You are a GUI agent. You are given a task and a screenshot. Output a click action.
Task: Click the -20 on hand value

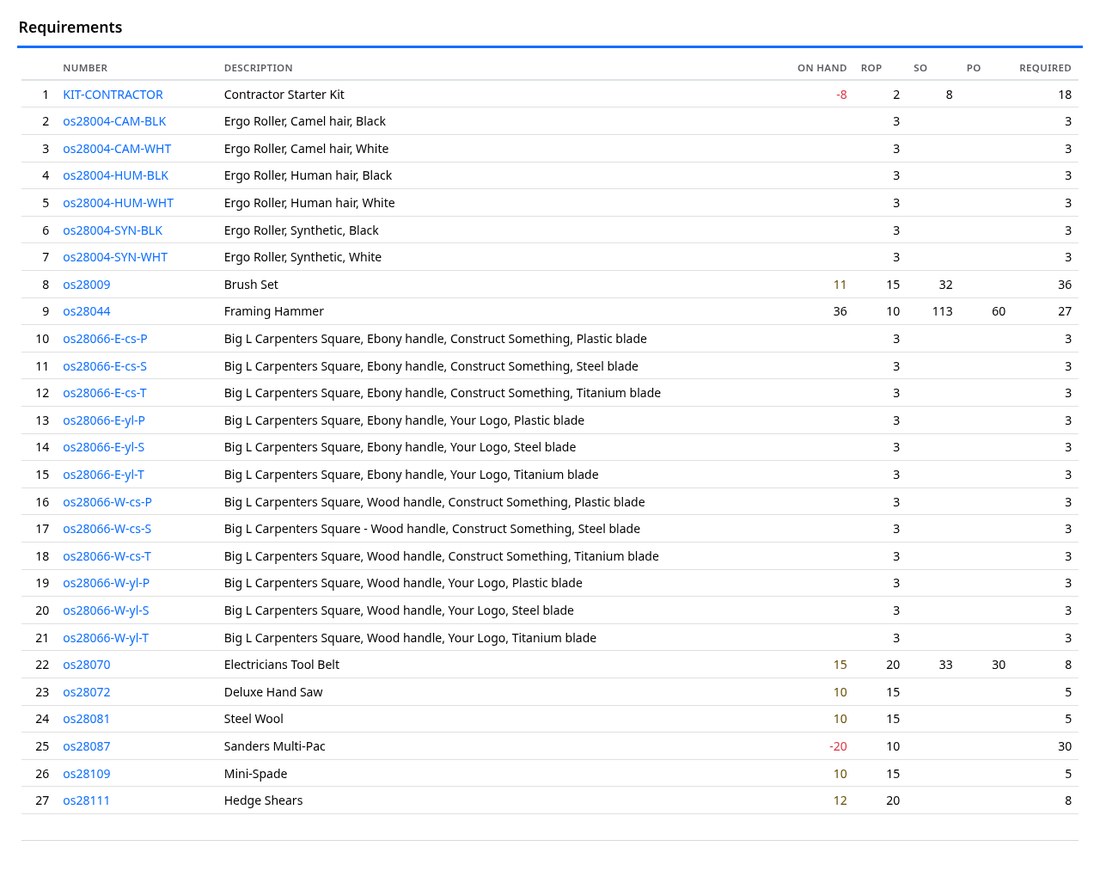click(x=838, y=747)
